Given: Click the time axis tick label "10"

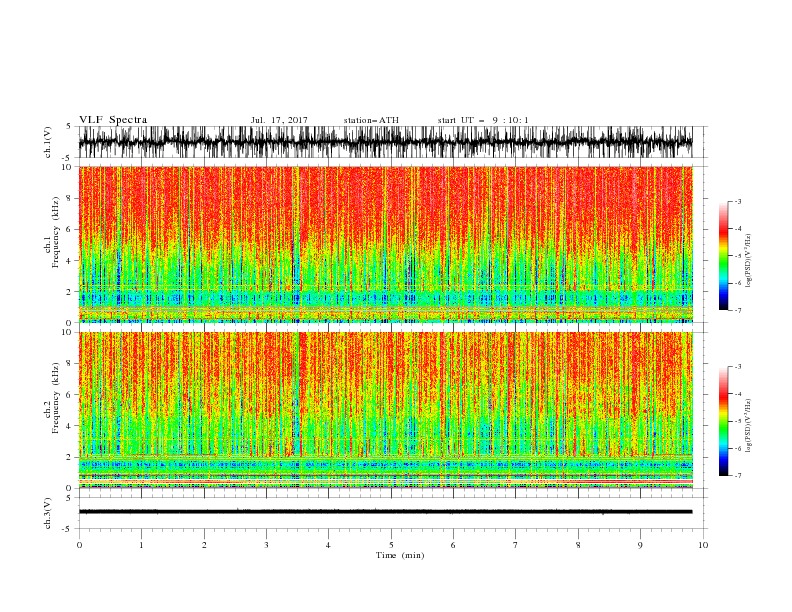Looking at the screenshot, I should pyautogui.click(x=703, y=545).
